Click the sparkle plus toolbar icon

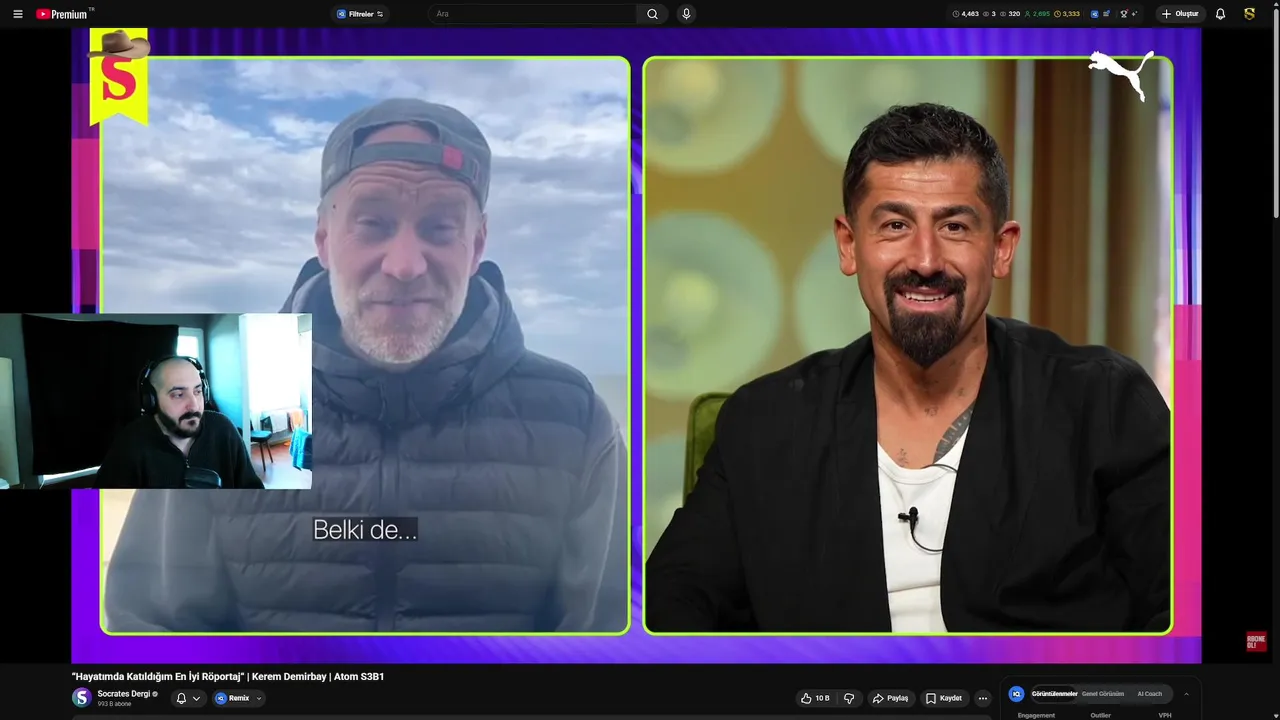pos(1135,14)
